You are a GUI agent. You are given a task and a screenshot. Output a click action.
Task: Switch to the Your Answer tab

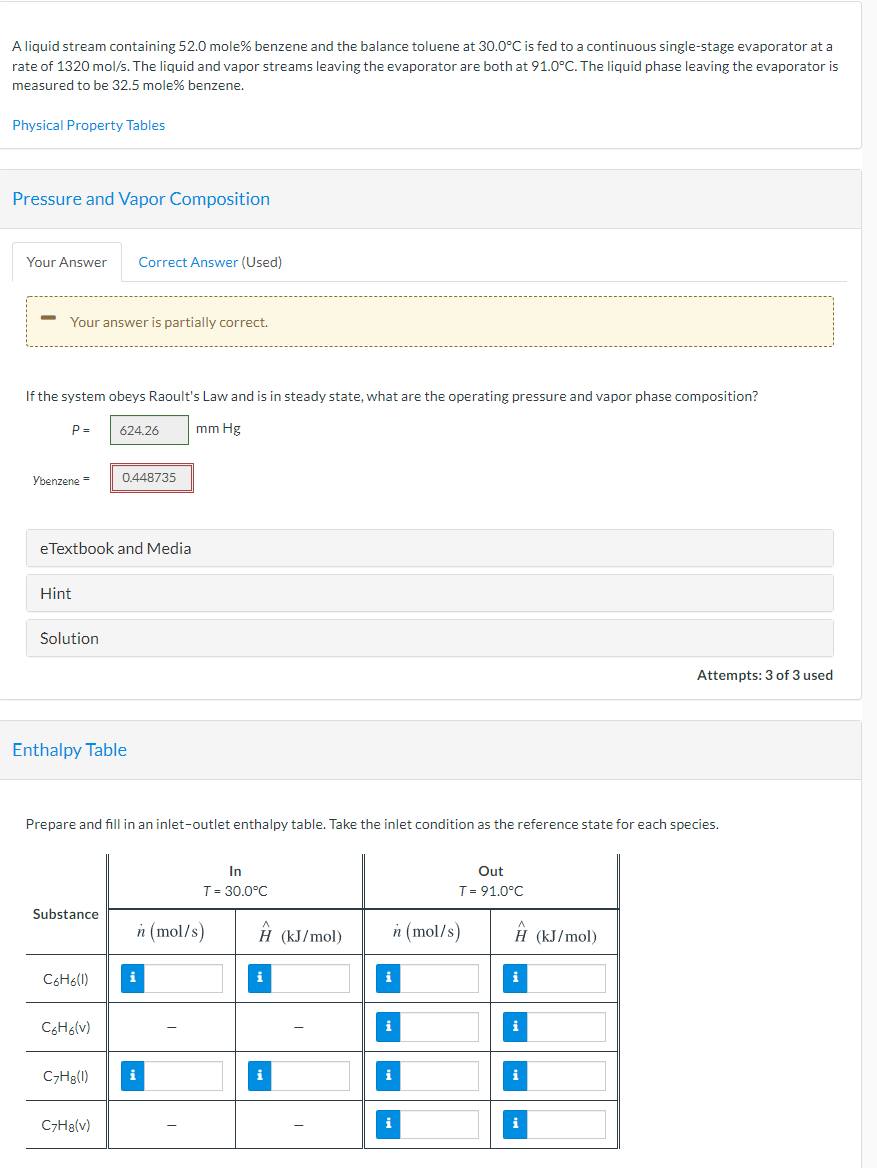[x=67, y=262]
